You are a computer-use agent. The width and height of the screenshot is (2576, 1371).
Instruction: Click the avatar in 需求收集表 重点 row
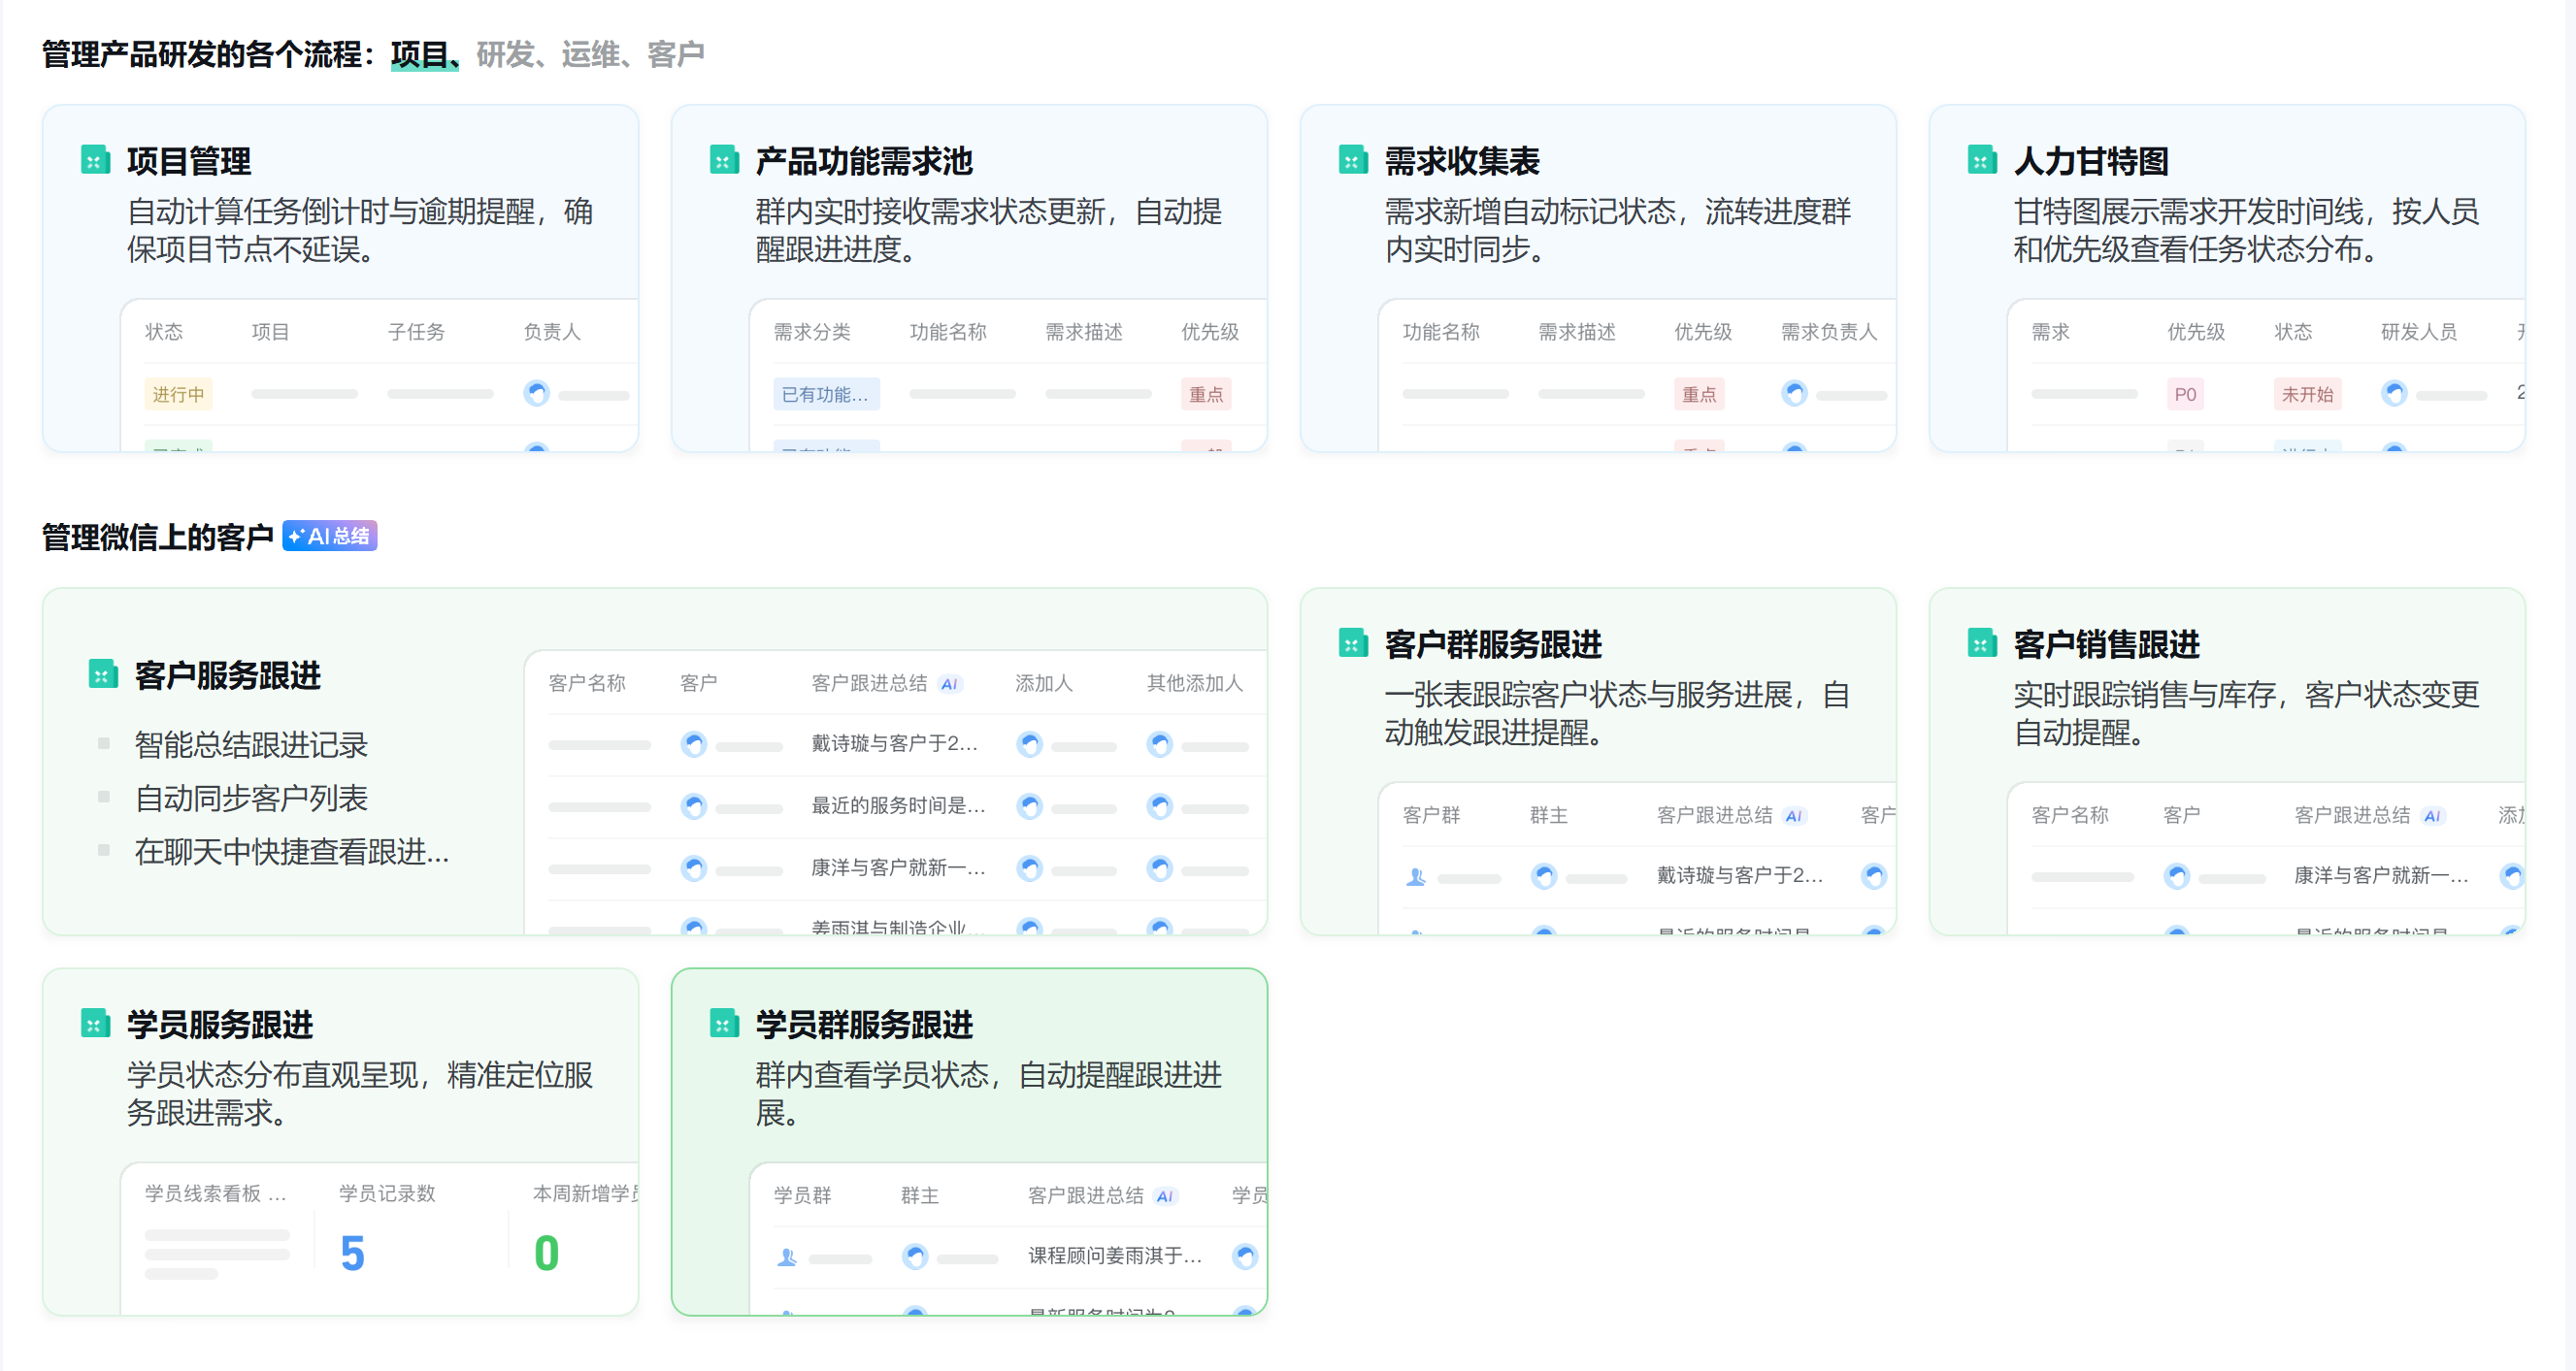1794,394
